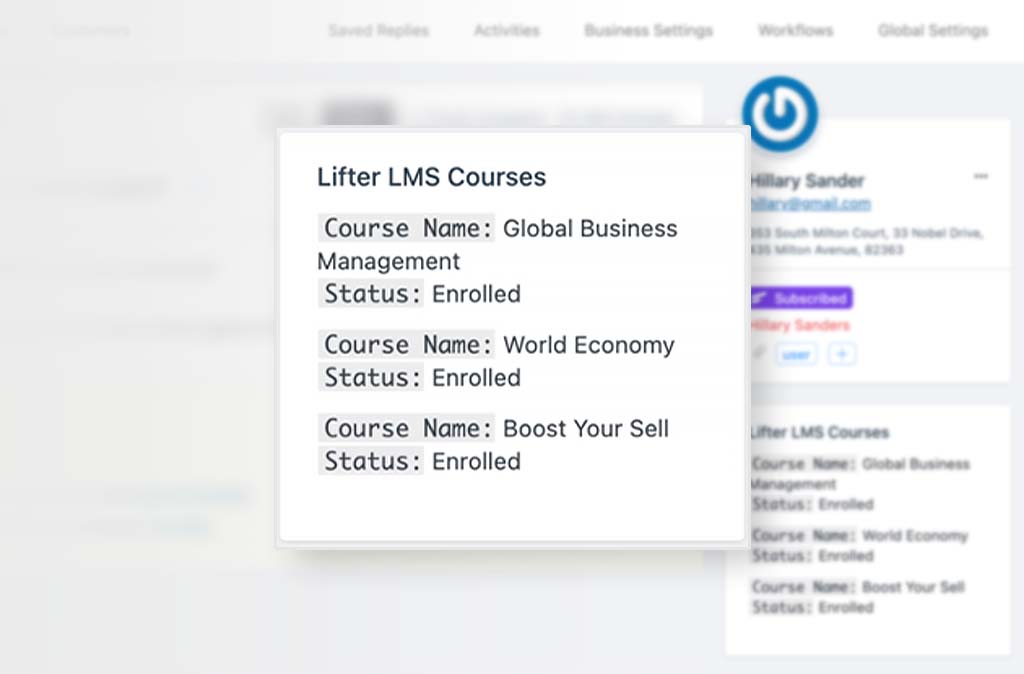The width and height of the screenshot is (1024, 674).
Task: Open the Workflows tab
Action: pyautogui.click(x=795, y=30)
